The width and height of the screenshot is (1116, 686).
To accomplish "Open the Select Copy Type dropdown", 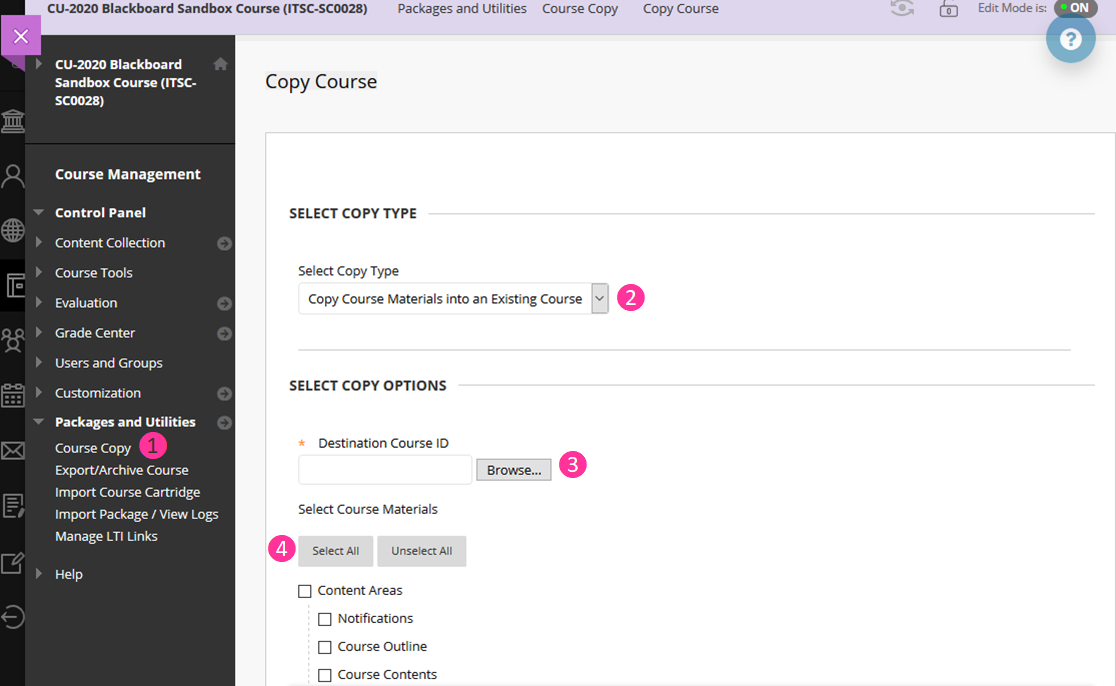I will point(453,299).
